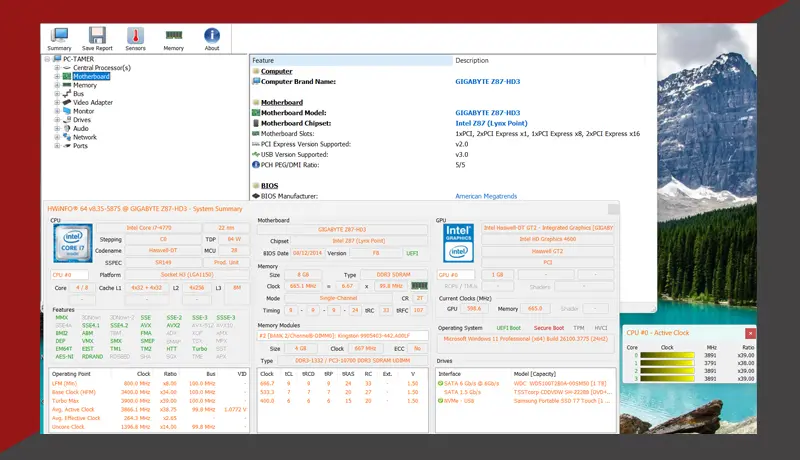Screen dimensions: 800x460
Task: Click the Video Adapter card icon in tree
Action: [x=67, y=103]
